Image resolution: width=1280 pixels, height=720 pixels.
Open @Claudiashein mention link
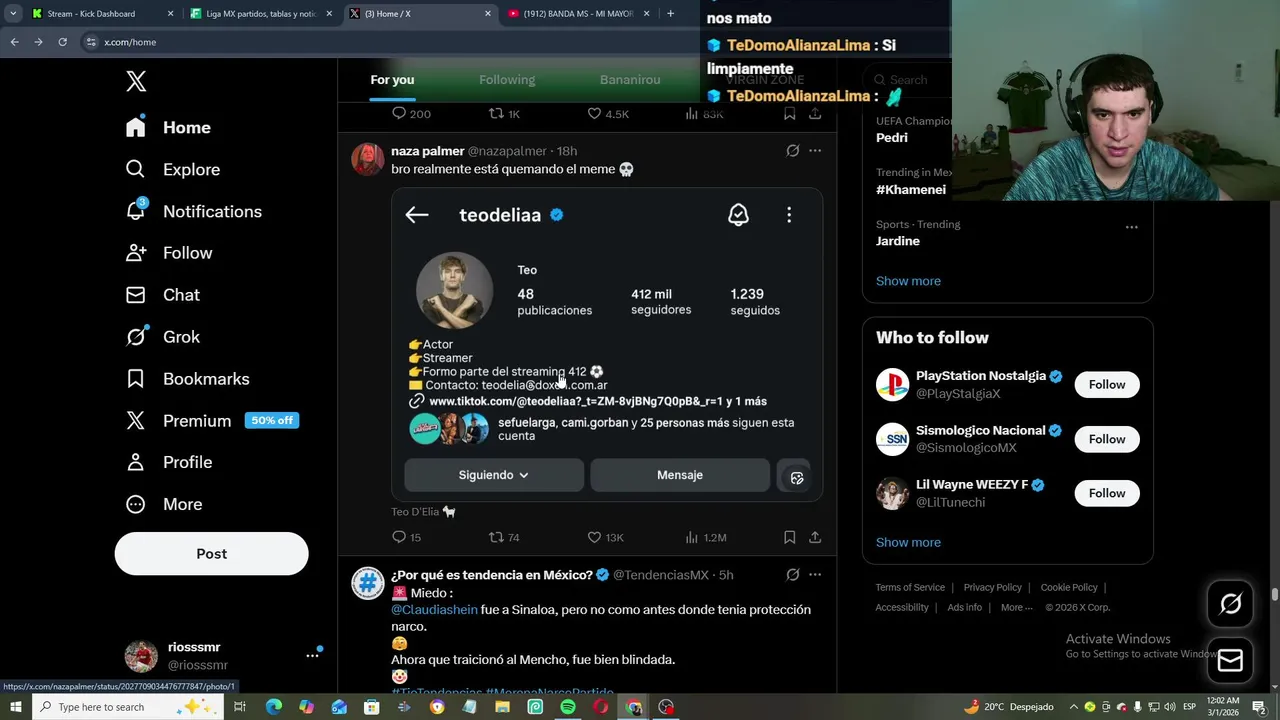point(434,609)
